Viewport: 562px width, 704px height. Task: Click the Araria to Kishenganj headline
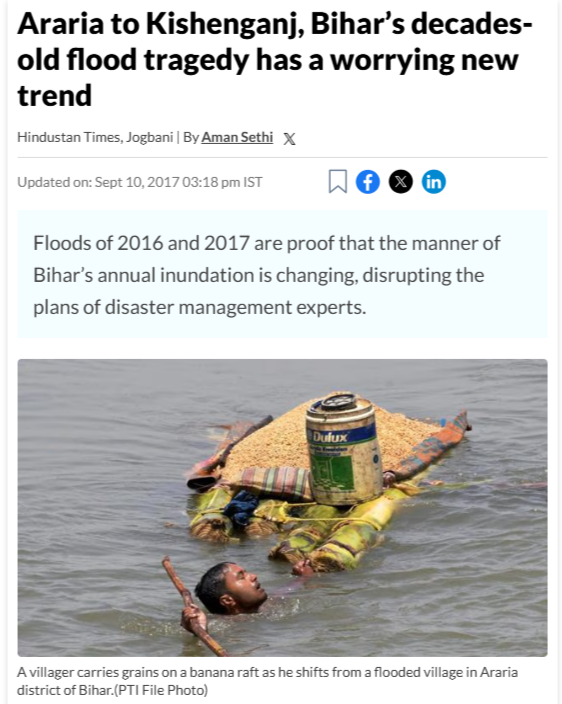275,59
